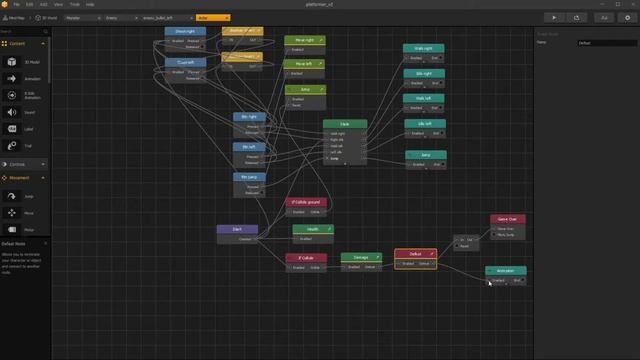Open the Tools menu

click(75, 4)
